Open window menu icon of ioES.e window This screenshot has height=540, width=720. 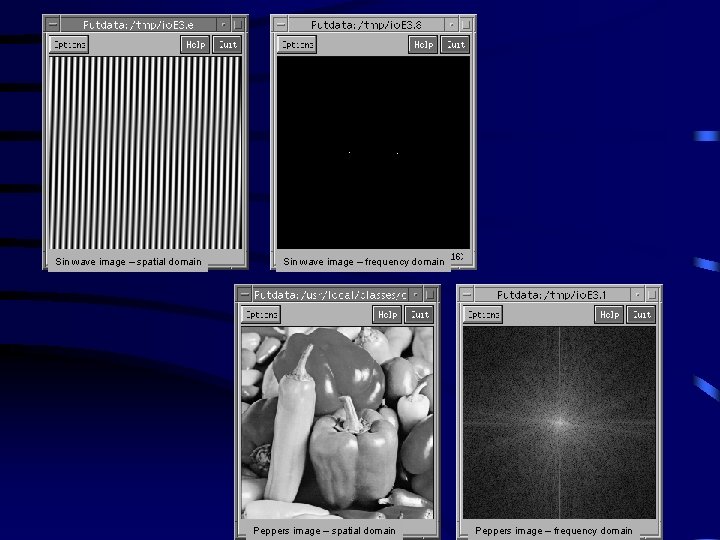click(x=53, y=24)
